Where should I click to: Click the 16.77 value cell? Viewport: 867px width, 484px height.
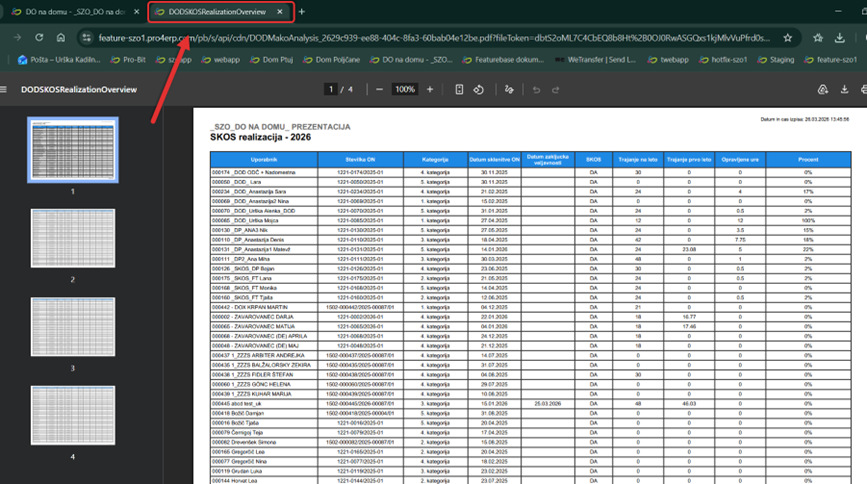click(x=688, y=317)
